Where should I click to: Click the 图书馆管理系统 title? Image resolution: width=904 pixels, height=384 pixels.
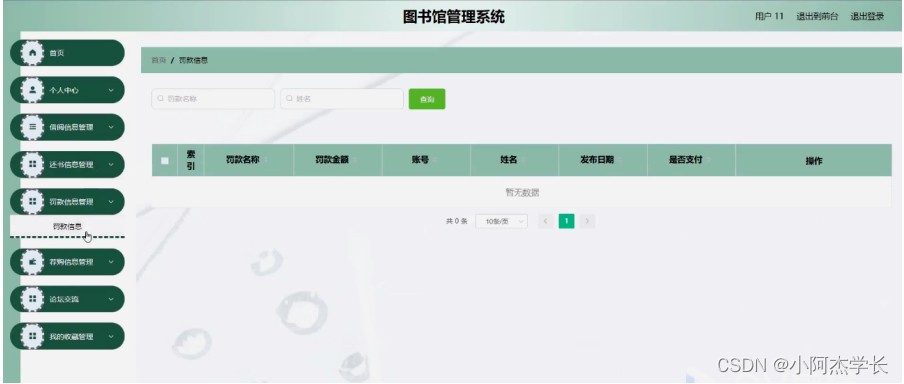(x=454, y=17)
